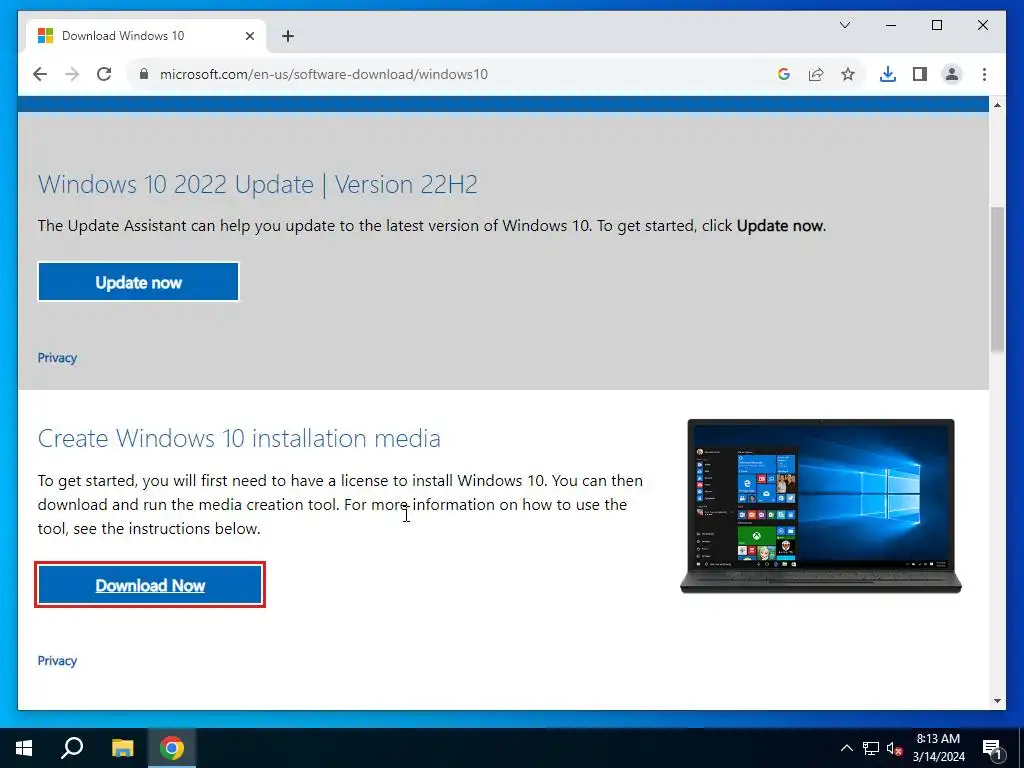The width and height of the screenshot is (1024, 768).
Task: Open the taskbar clock and date
Action: coord(938,748)
